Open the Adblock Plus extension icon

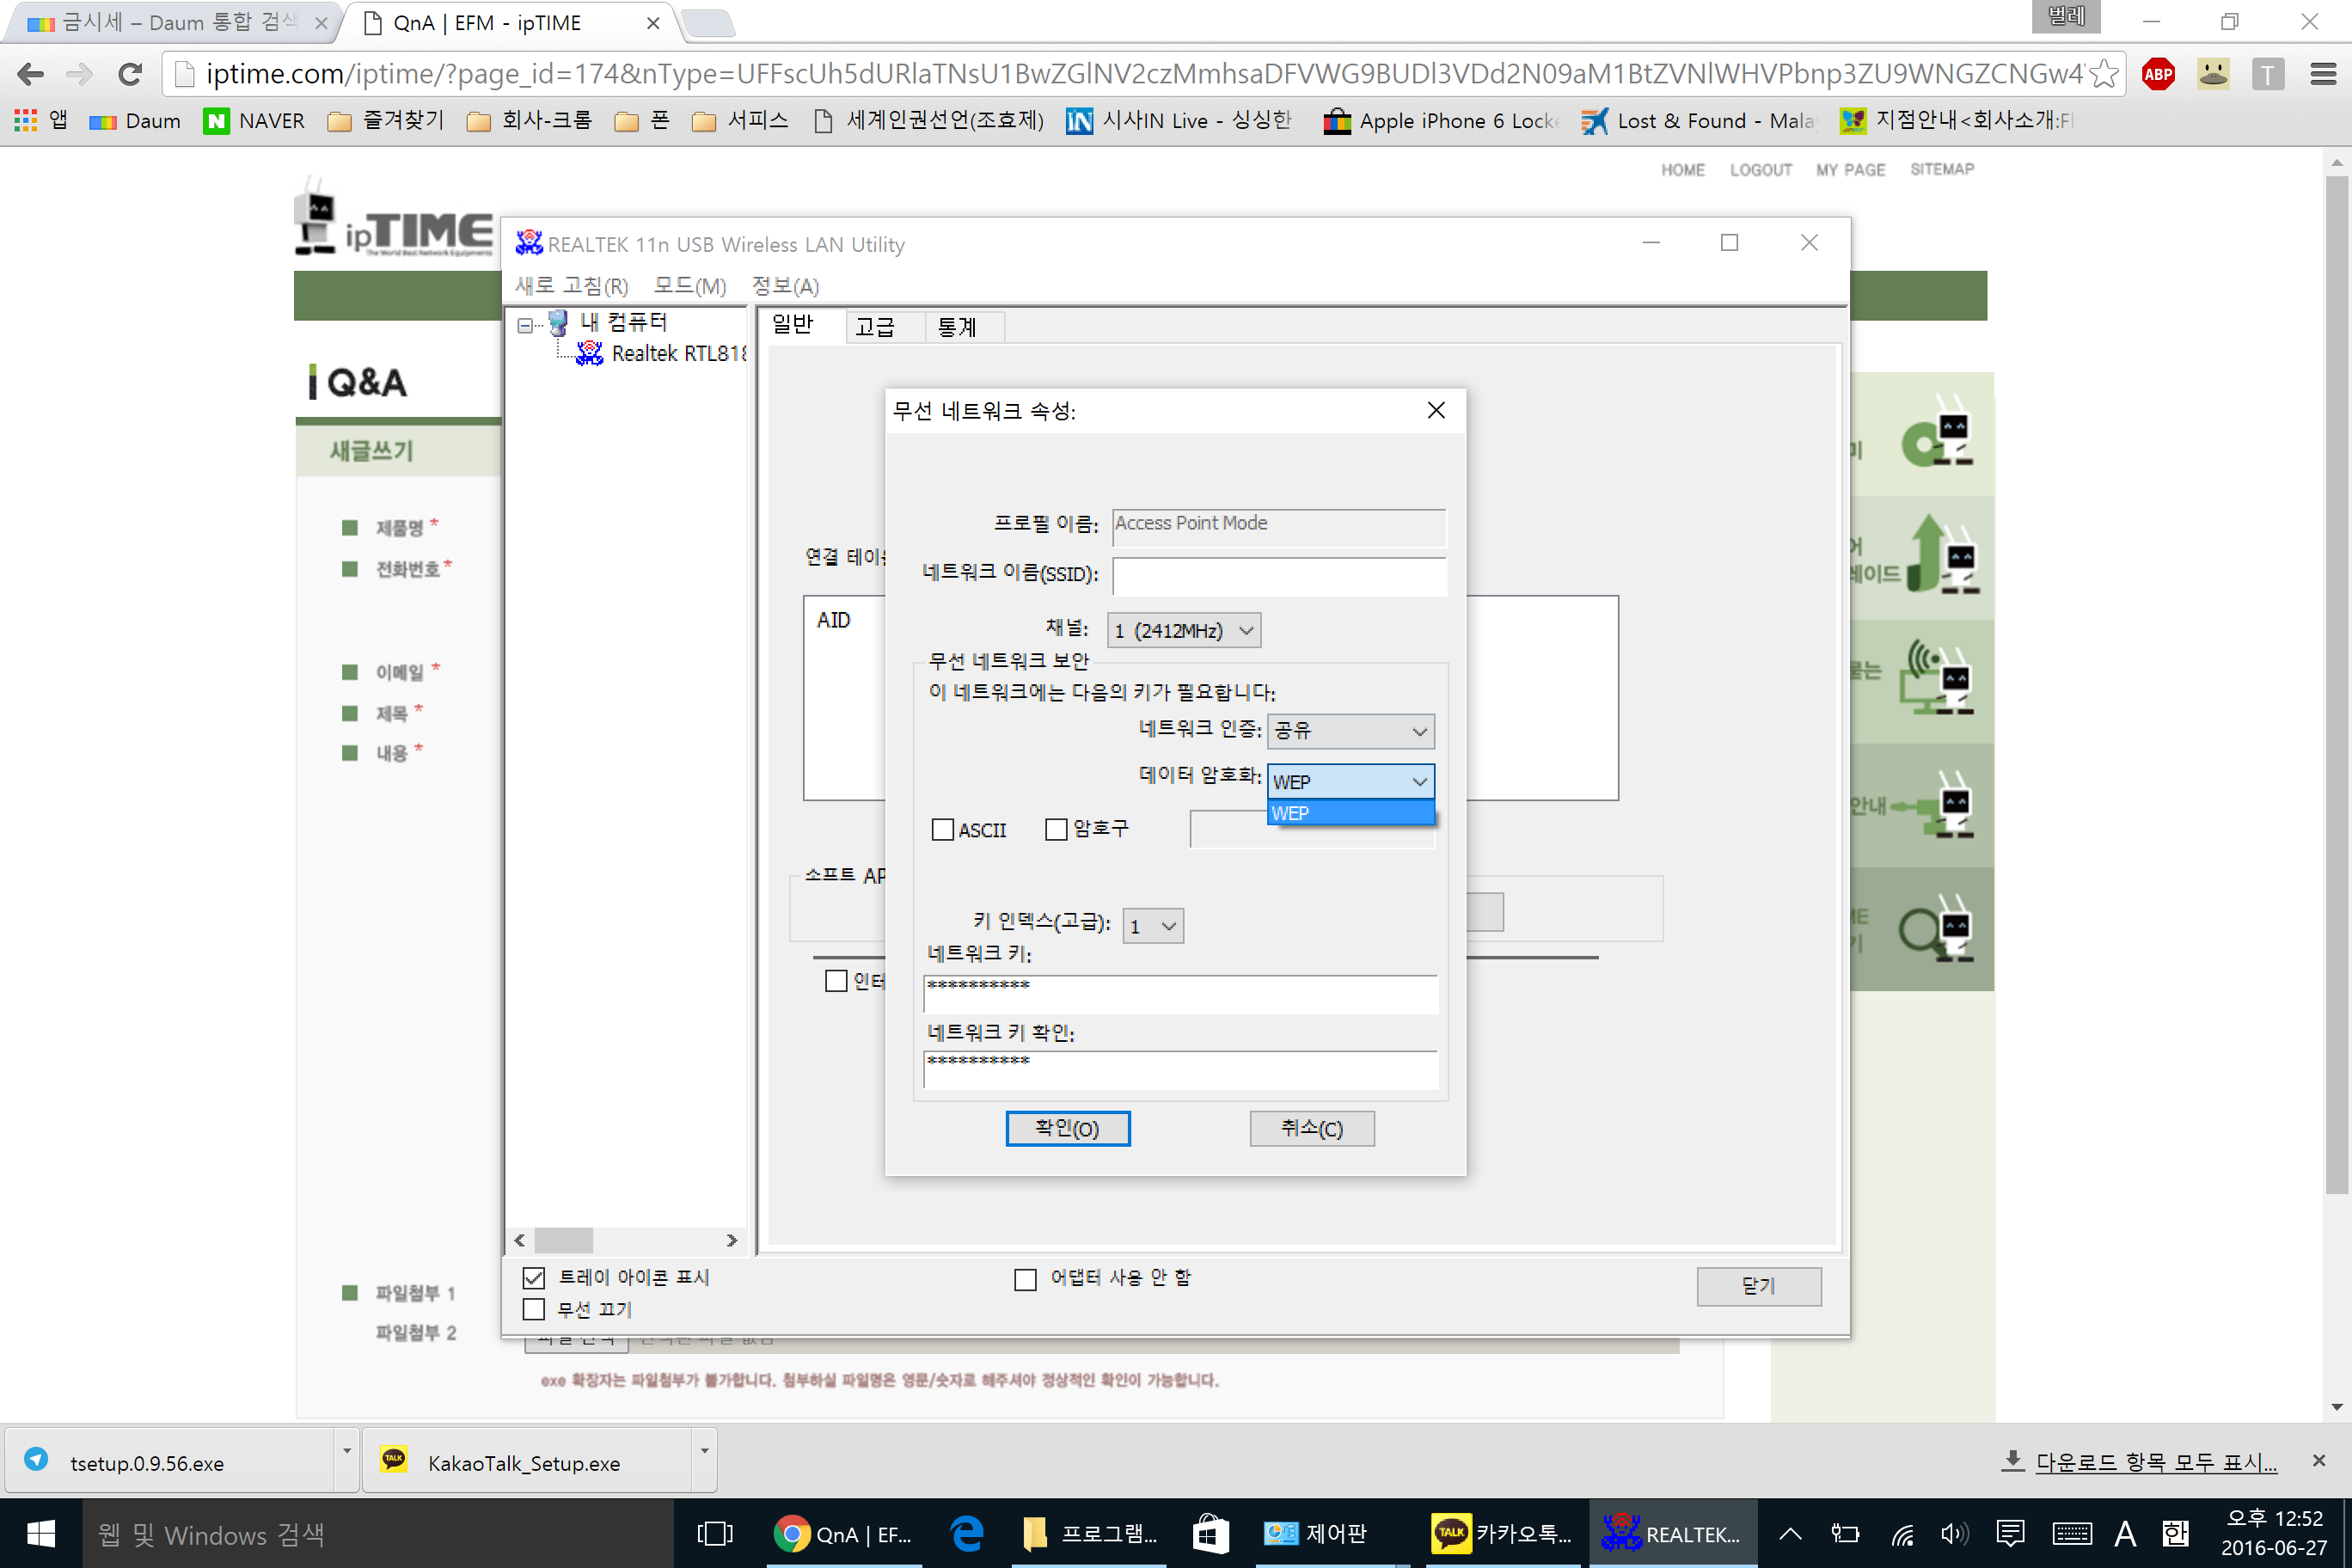tap(2158, 74)
